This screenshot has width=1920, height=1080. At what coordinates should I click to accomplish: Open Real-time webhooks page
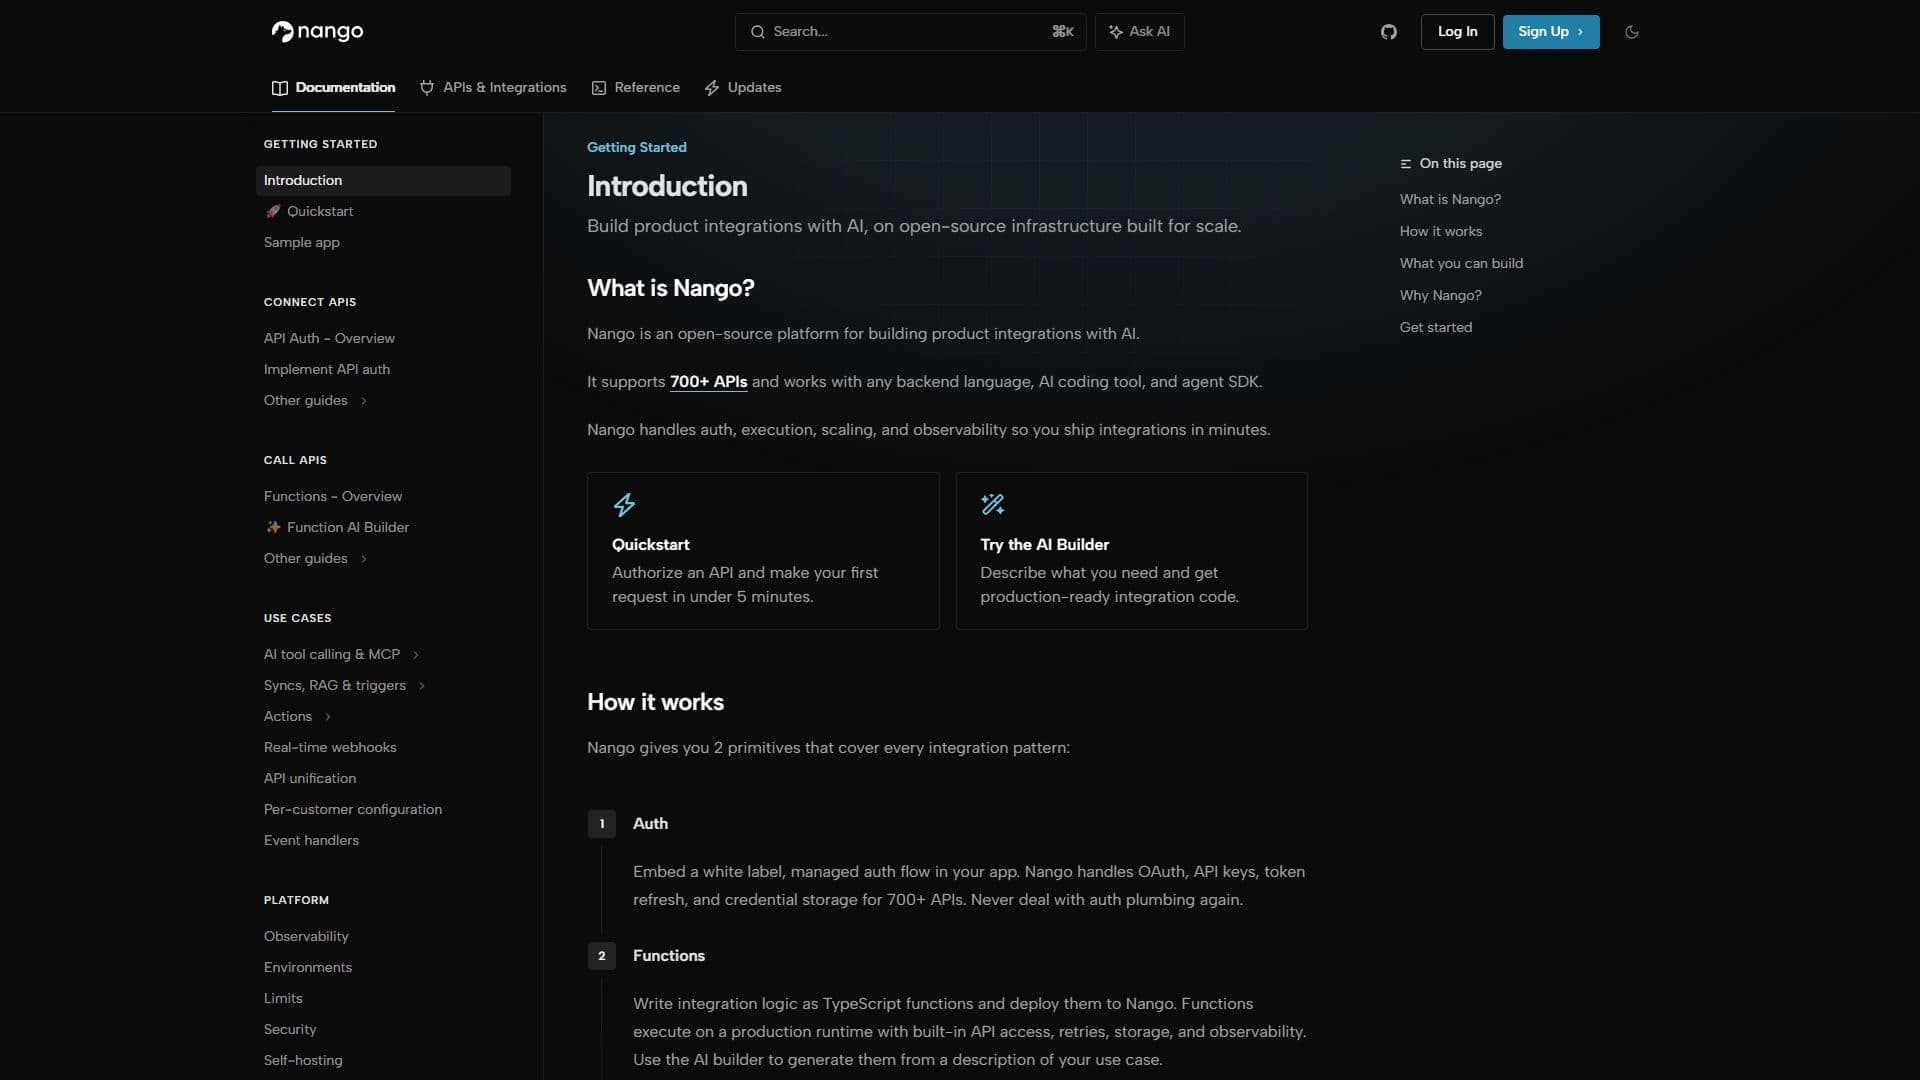coord(330,747)
